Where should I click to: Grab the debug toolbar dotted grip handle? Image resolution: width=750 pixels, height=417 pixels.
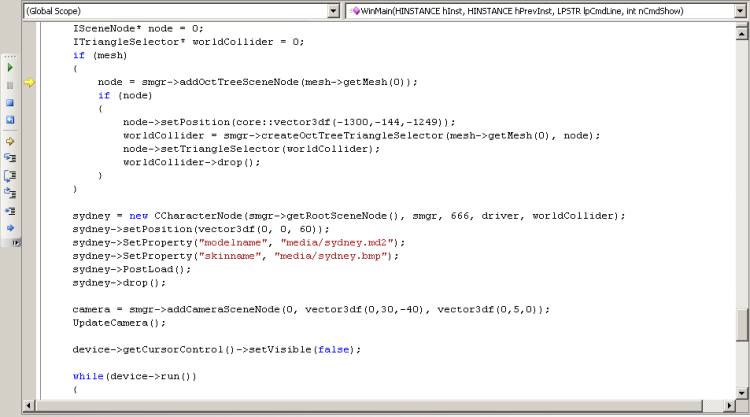click(10, 56)
